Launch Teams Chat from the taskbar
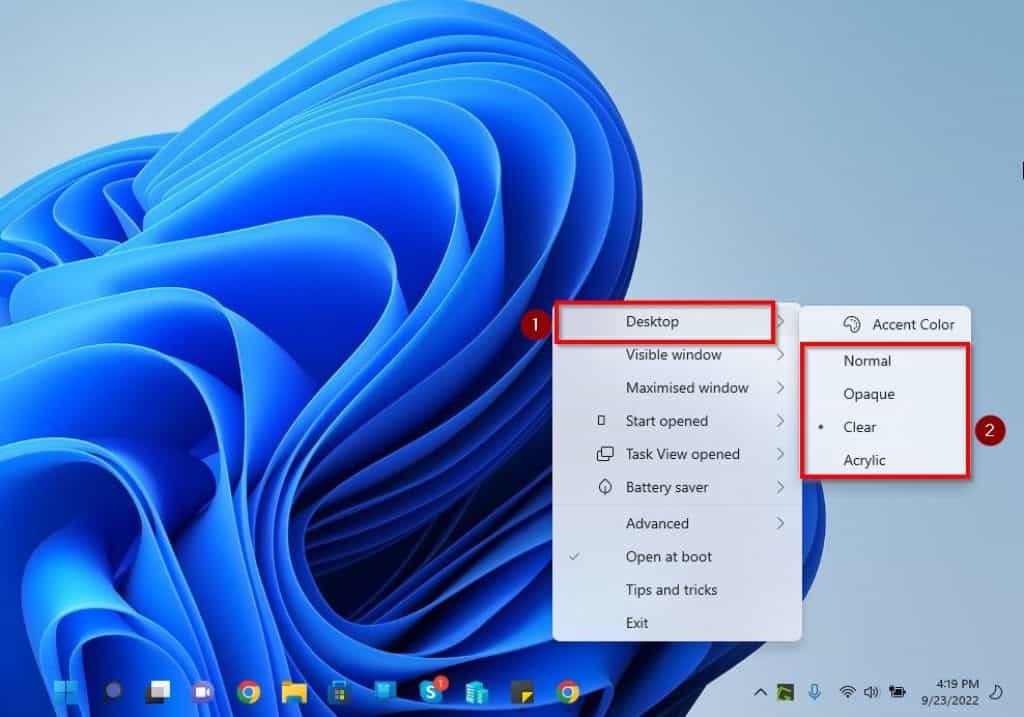Screen dimensions: 1024x717 (x=202, y=692)
